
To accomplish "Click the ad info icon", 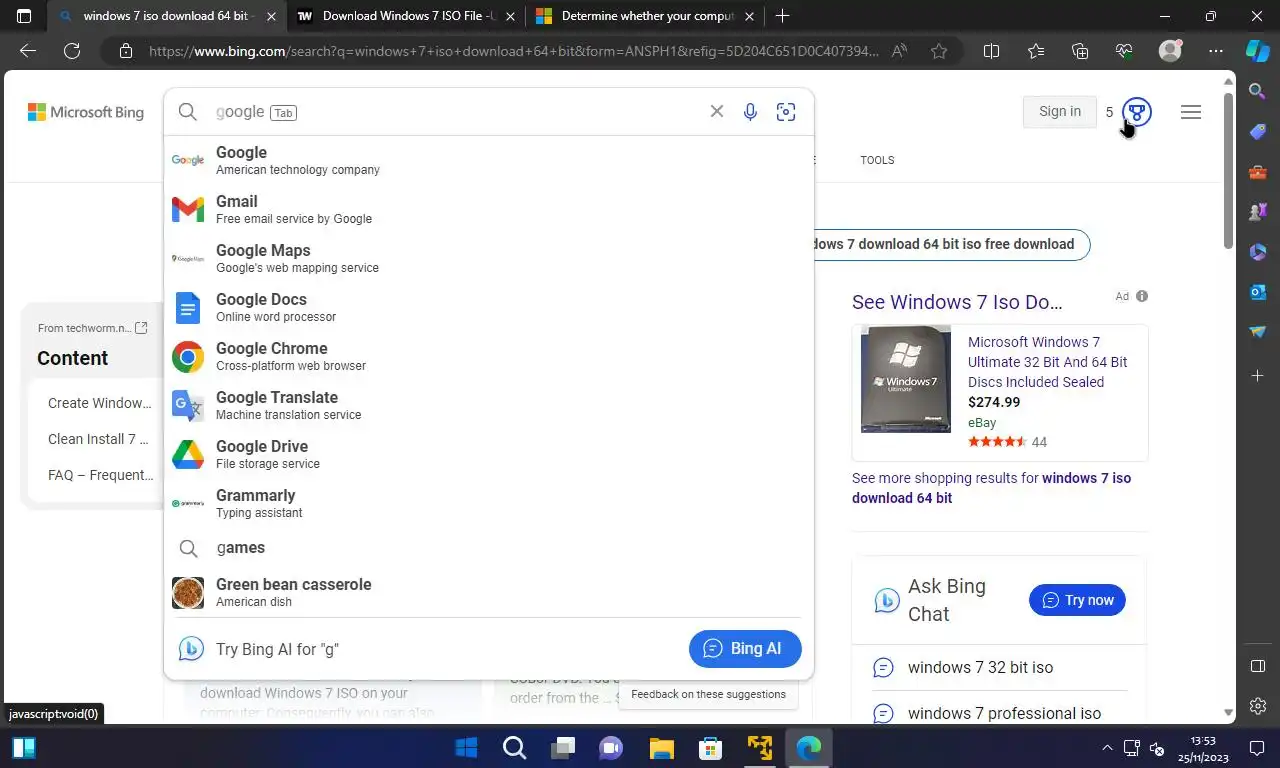I will pyautogui.click(x=1142, y=296).
